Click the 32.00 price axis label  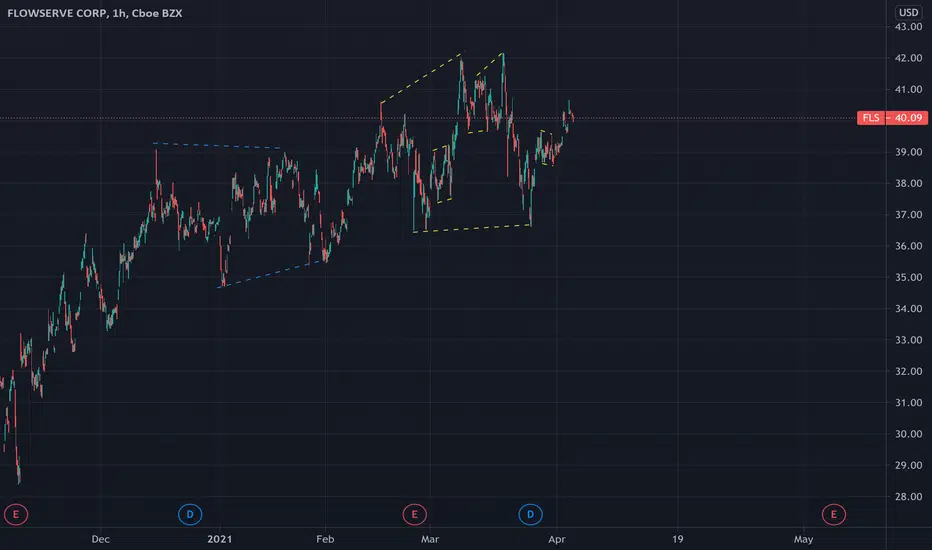(908, 371)
